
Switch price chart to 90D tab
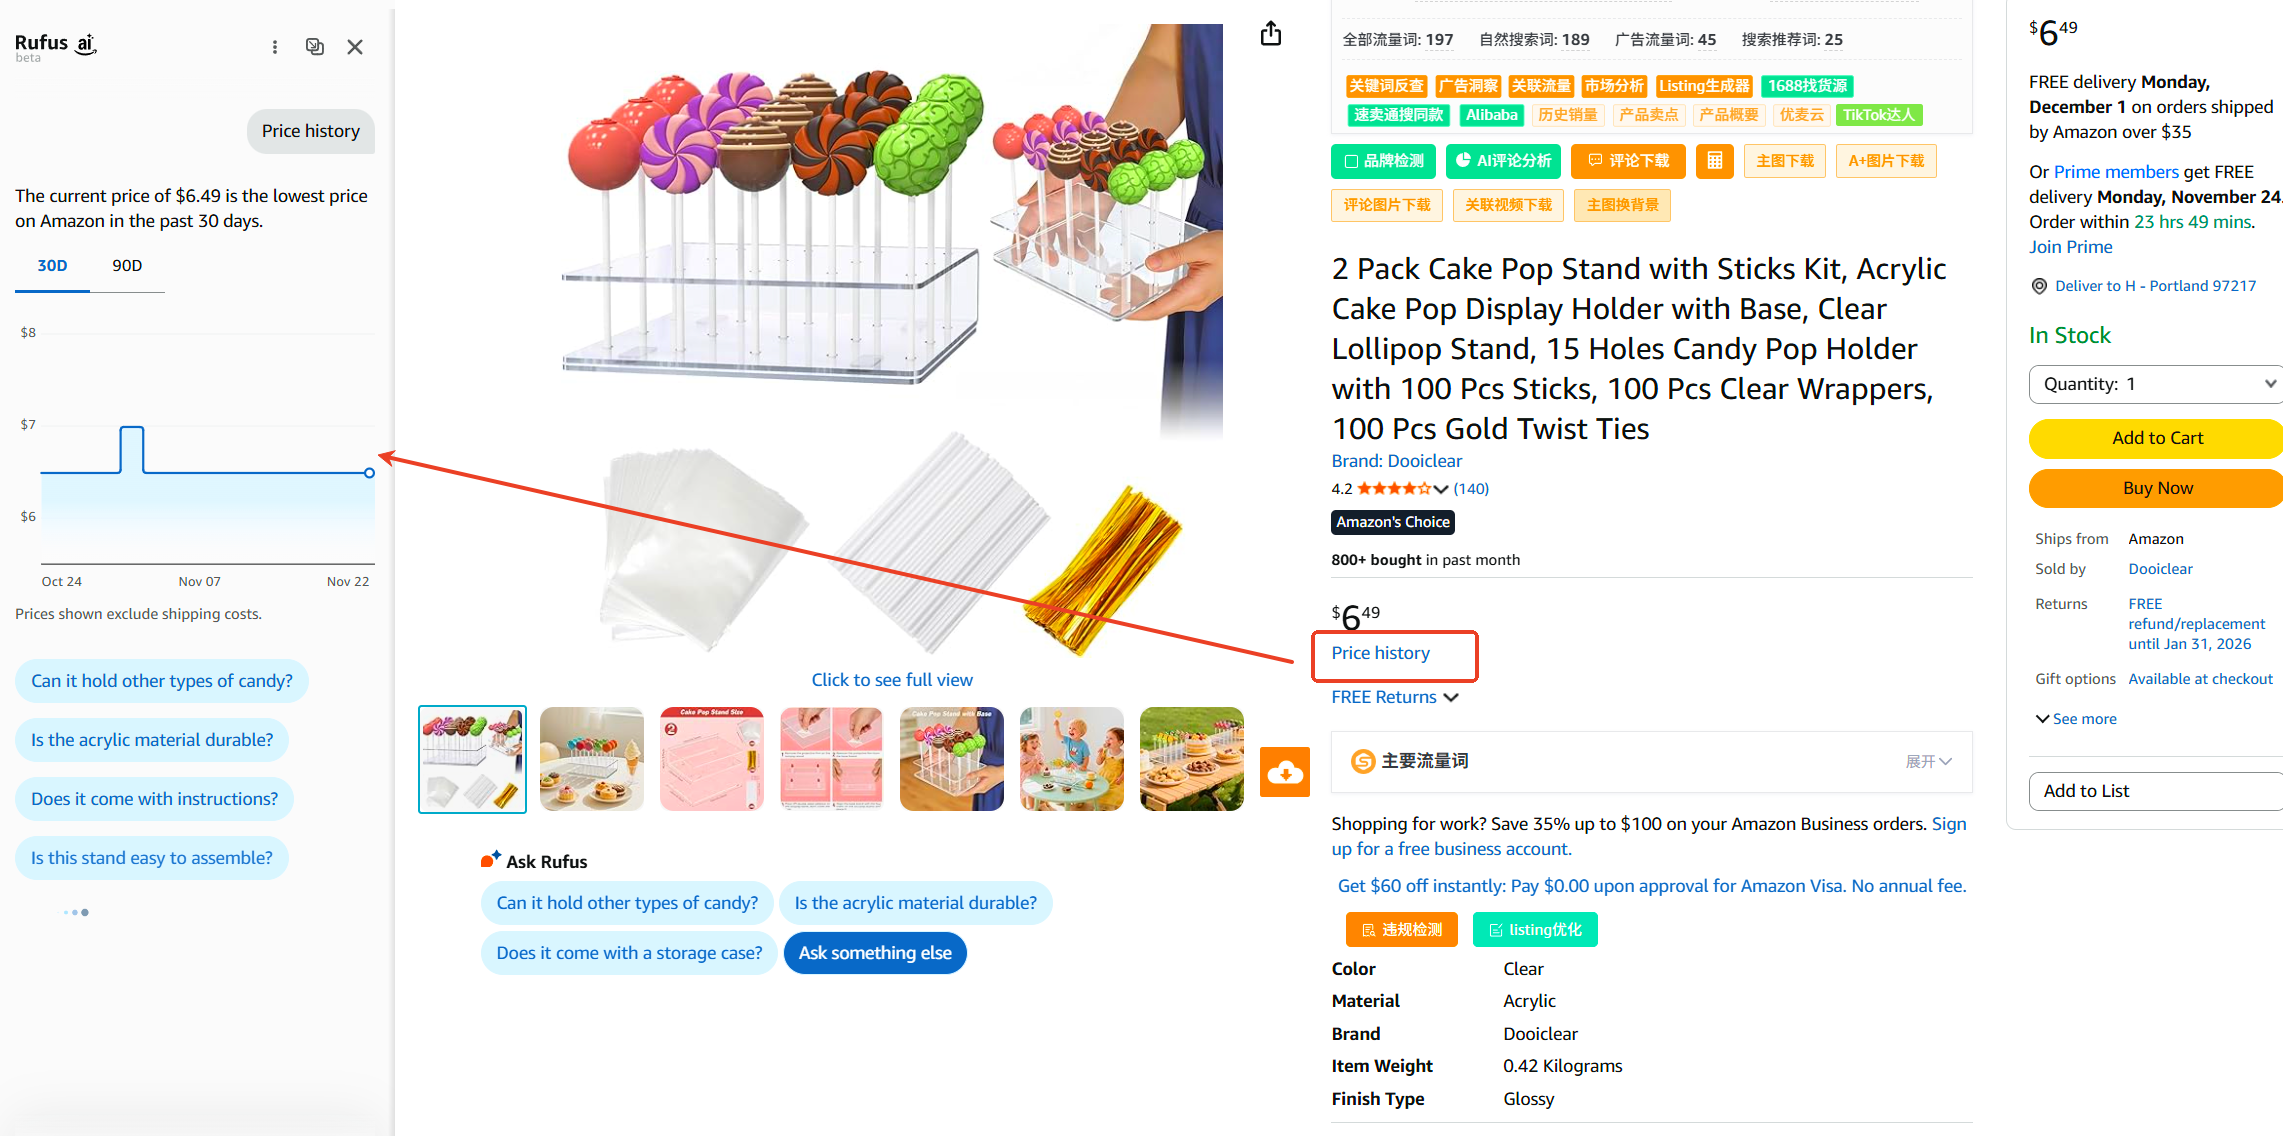[x=127, y=266]
